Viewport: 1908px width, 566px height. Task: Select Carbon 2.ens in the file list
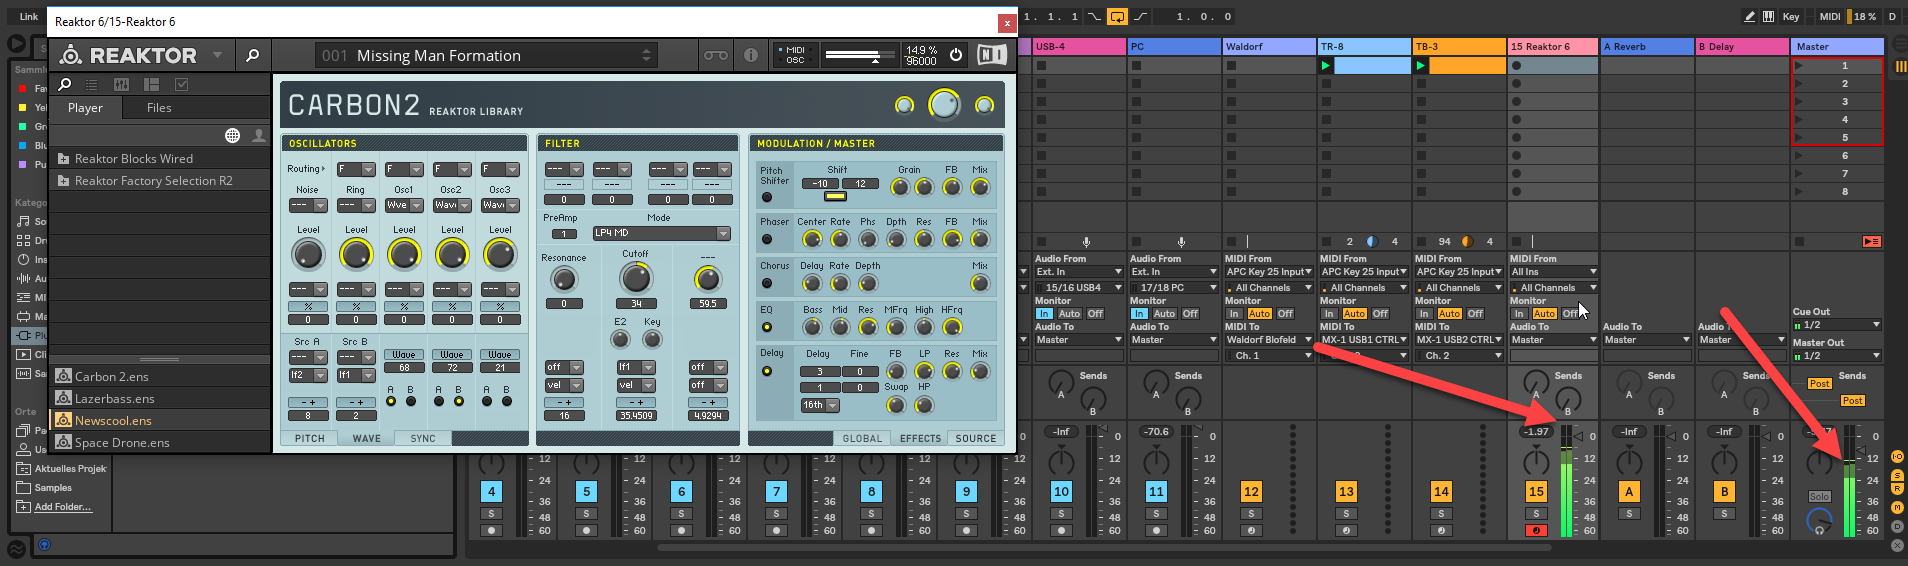[111, 377]
